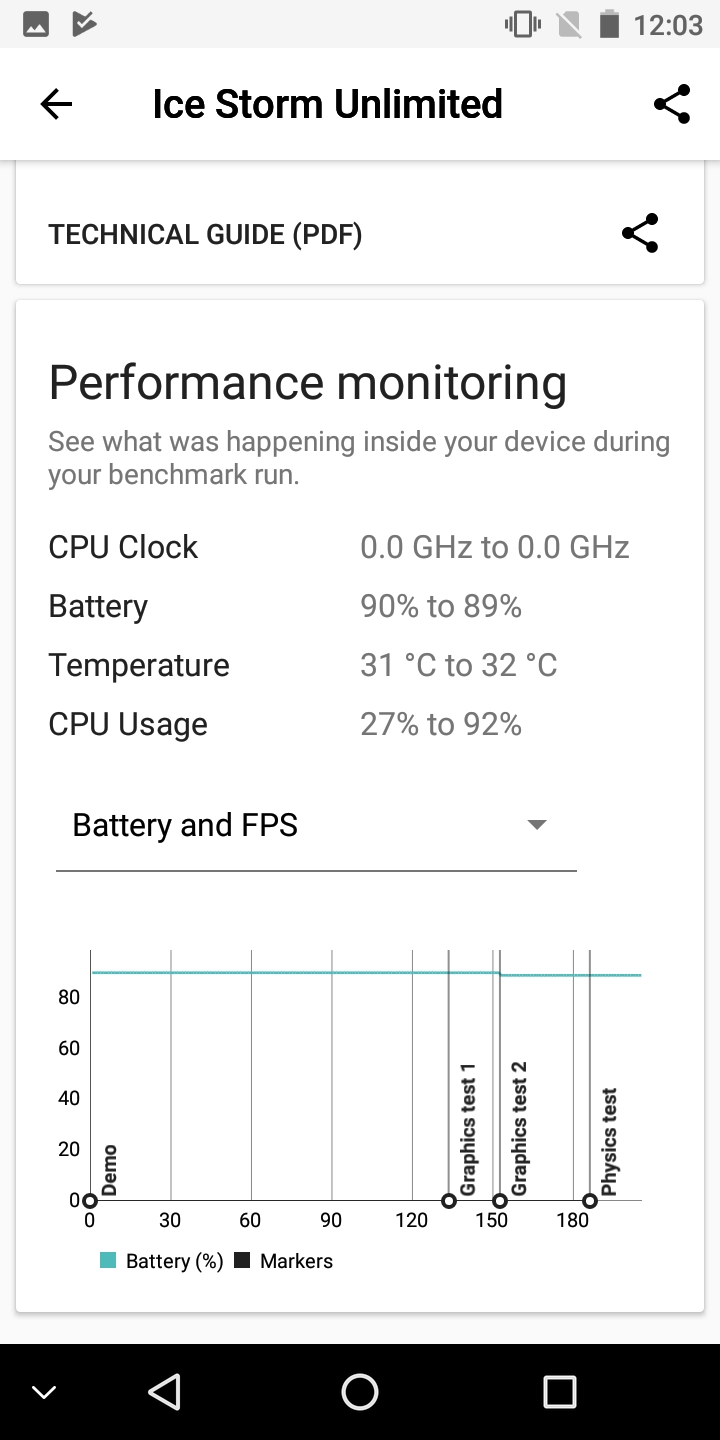The image size is (720, 1440).
Task: Select the Graphics test 1 marker
Action: pyautogui.click(x=449, y=1201)
